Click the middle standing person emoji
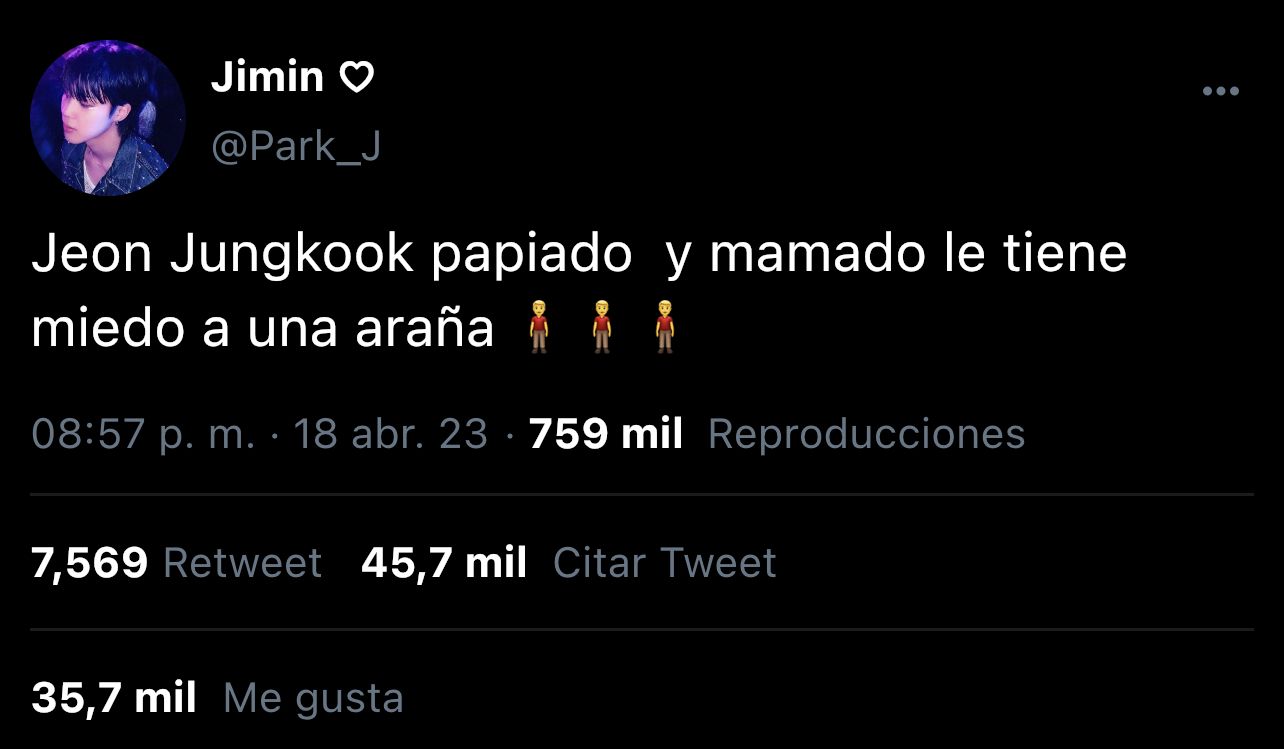 601,327
